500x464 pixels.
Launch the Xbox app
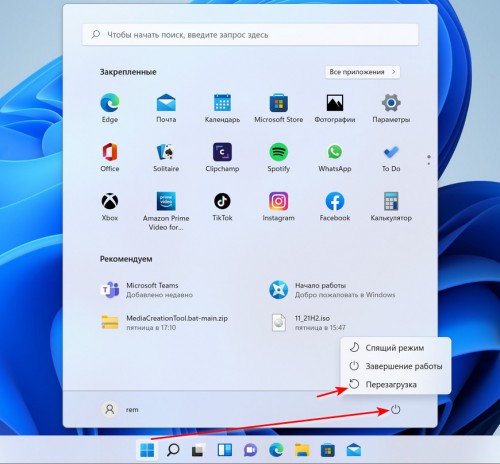click(x=110, y=206)
